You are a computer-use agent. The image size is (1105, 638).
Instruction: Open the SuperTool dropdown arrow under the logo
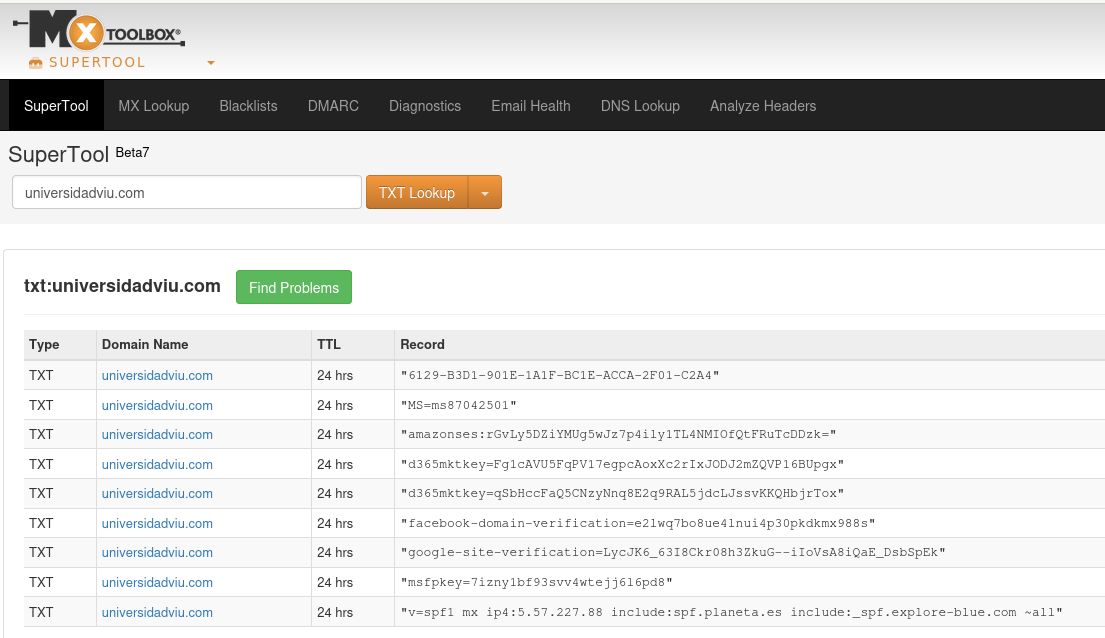tap(210, 63)
